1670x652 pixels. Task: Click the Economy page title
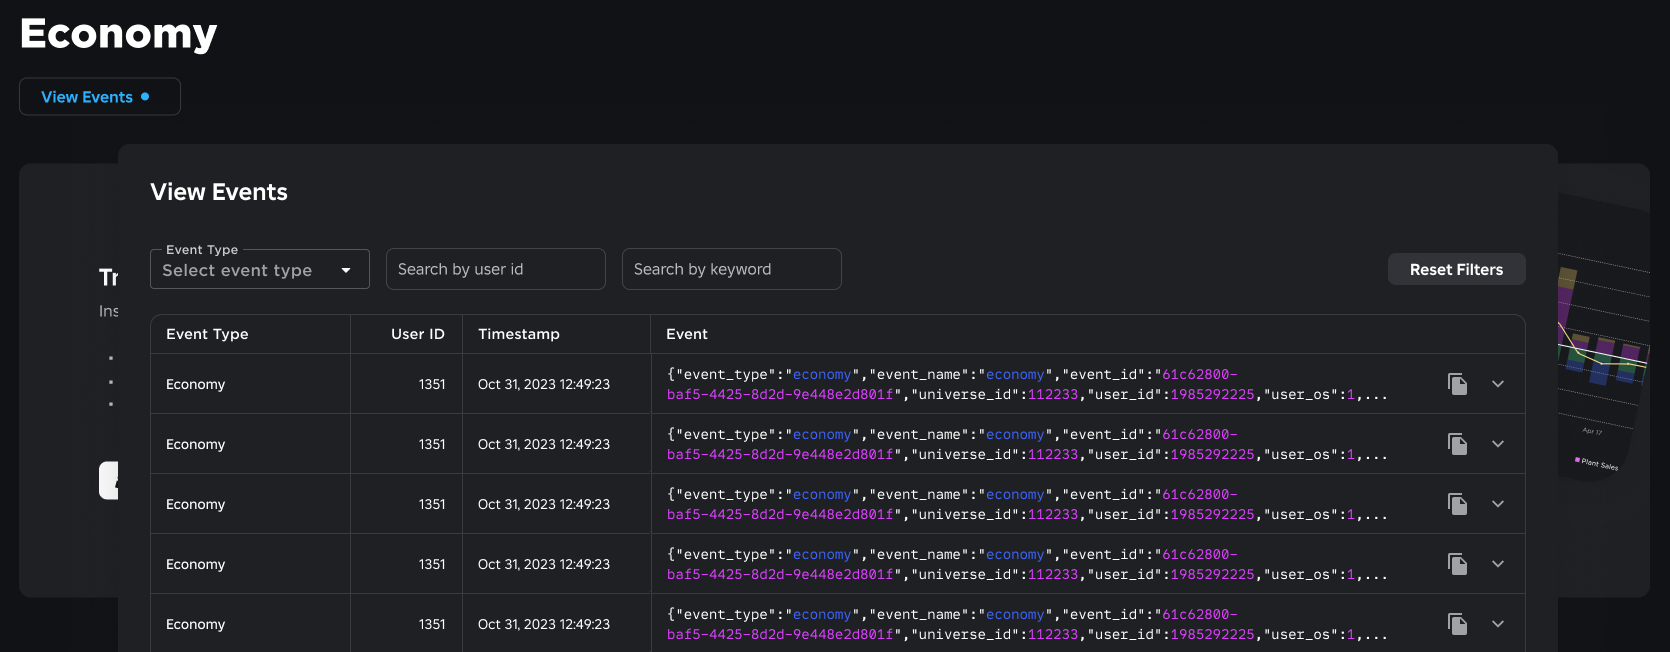tap(118, 34)
